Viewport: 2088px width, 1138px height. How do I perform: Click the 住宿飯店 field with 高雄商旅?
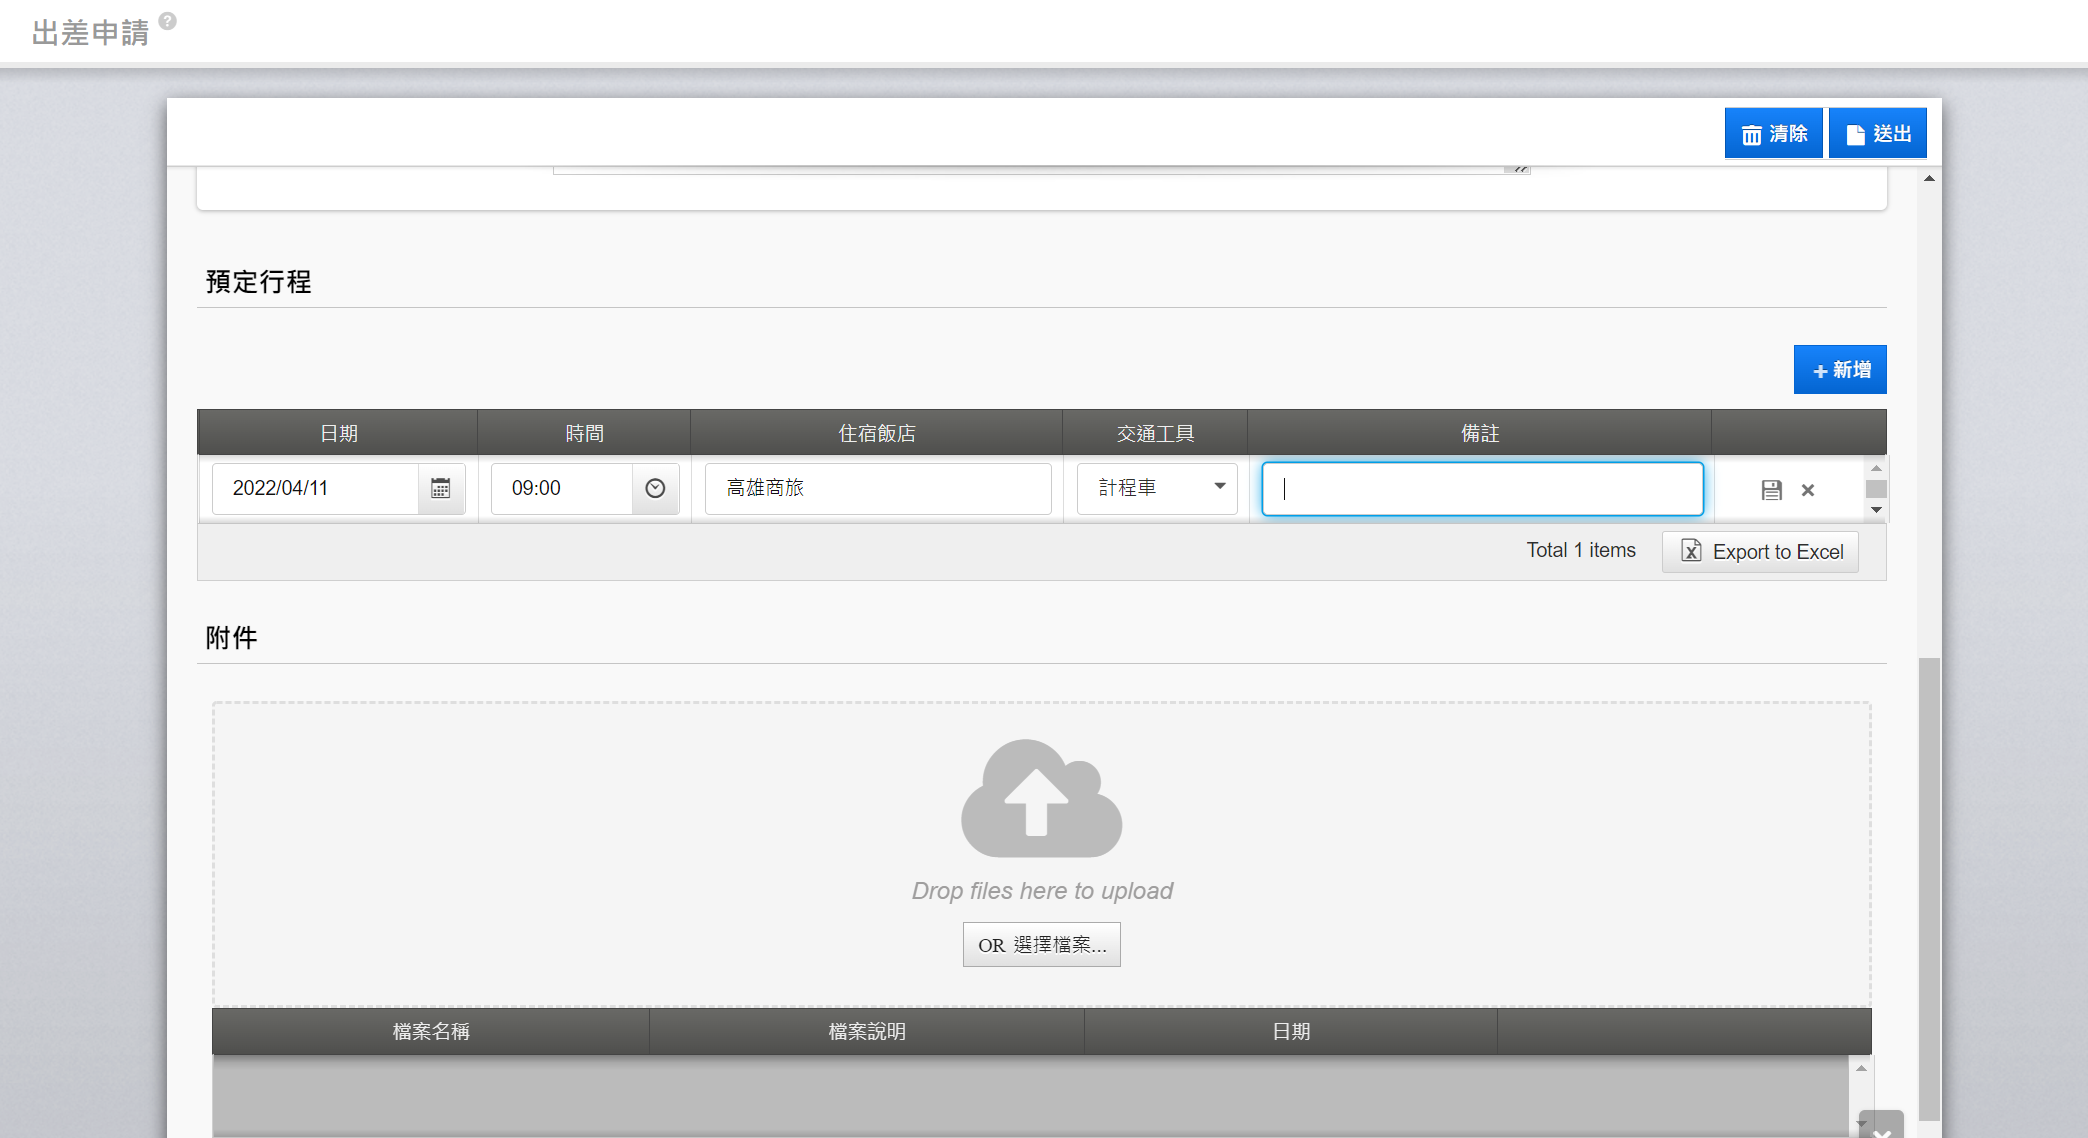(x=877, y=488)
